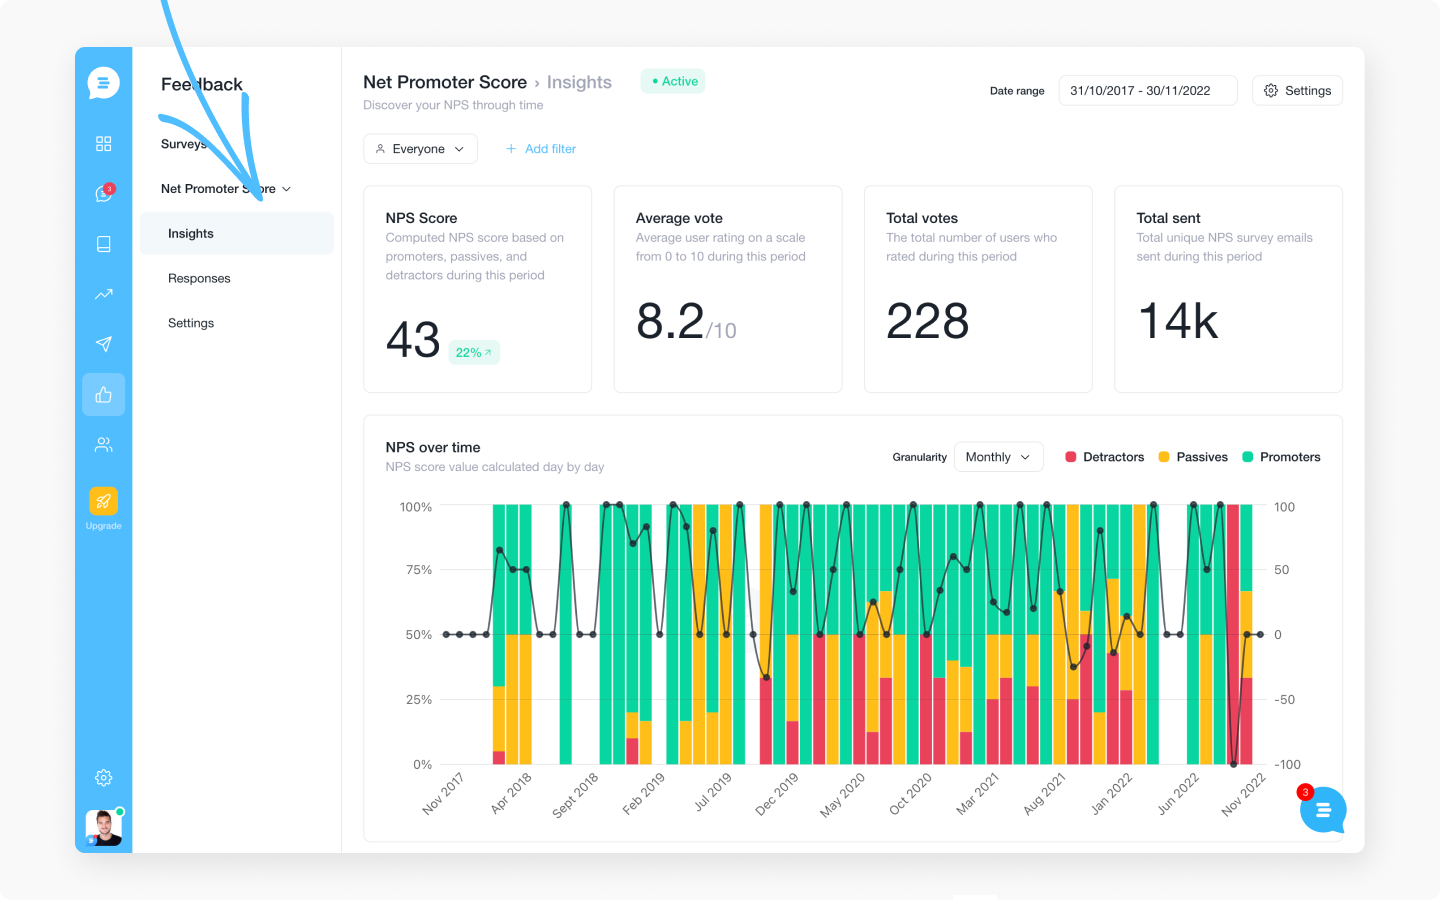Click the Upgrade rocket icon
Viewport: 1440px width, 900px height.
[103, 501]
